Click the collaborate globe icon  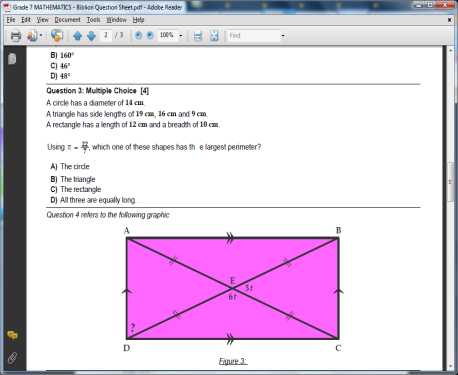[57, 35]
